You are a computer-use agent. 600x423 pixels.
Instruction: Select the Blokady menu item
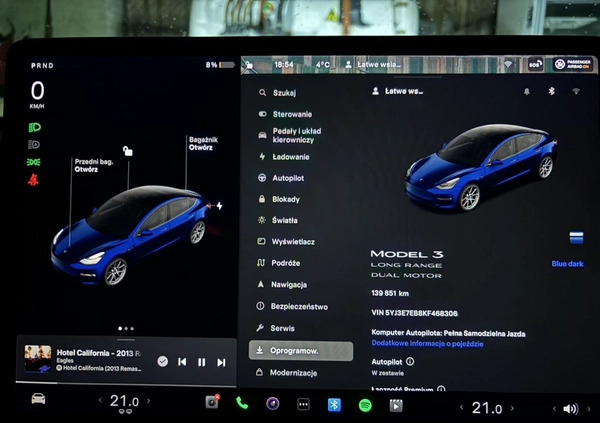pyautogui.click(x=279, y=199)
